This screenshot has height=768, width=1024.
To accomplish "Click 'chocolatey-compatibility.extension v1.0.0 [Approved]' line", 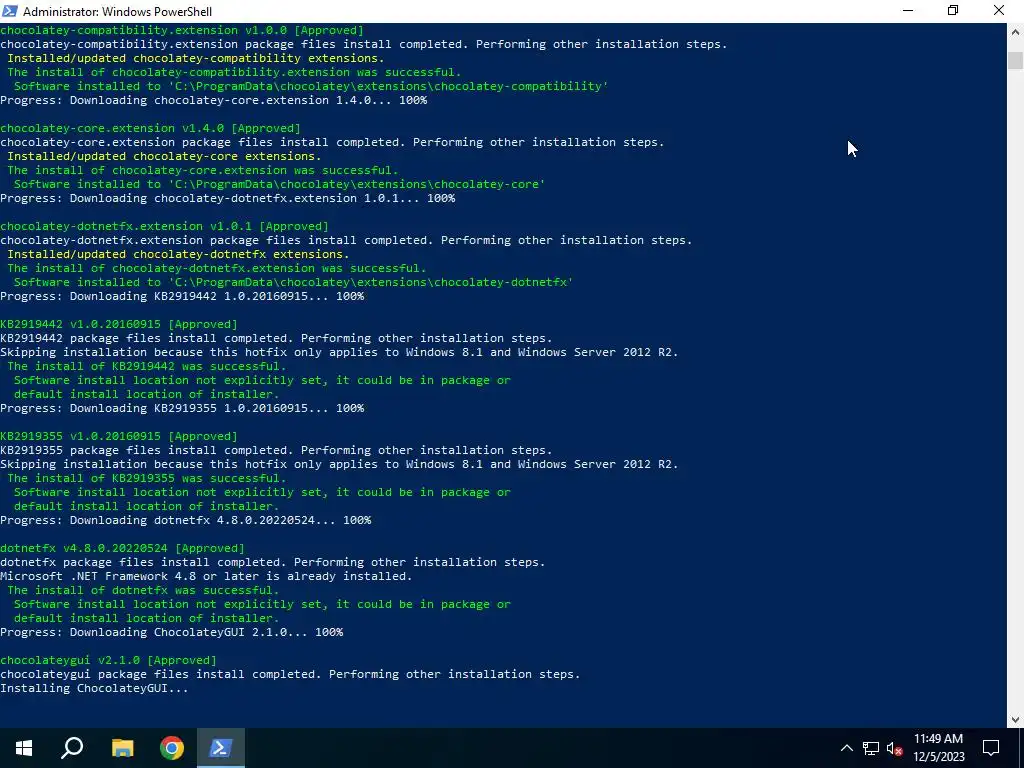I will [182, 30].
